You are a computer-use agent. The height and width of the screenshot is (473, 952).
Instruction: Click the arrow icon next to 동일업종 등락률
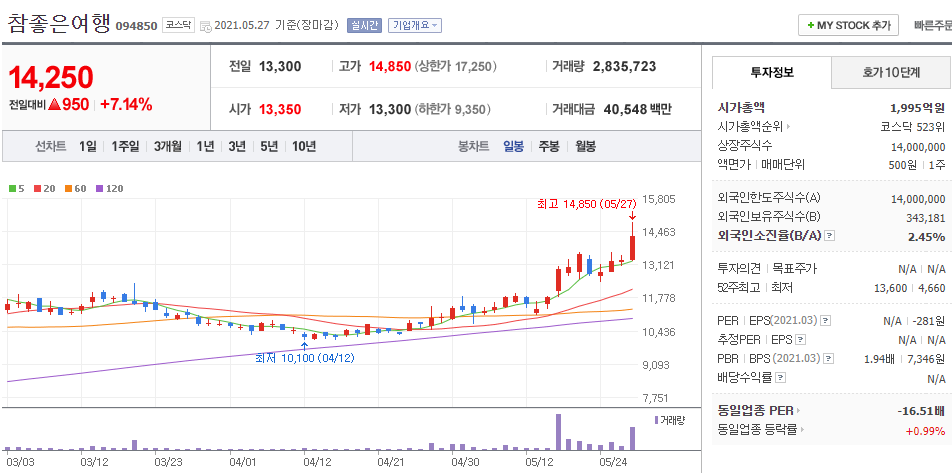pyautogui.click(x=803, y=430)
